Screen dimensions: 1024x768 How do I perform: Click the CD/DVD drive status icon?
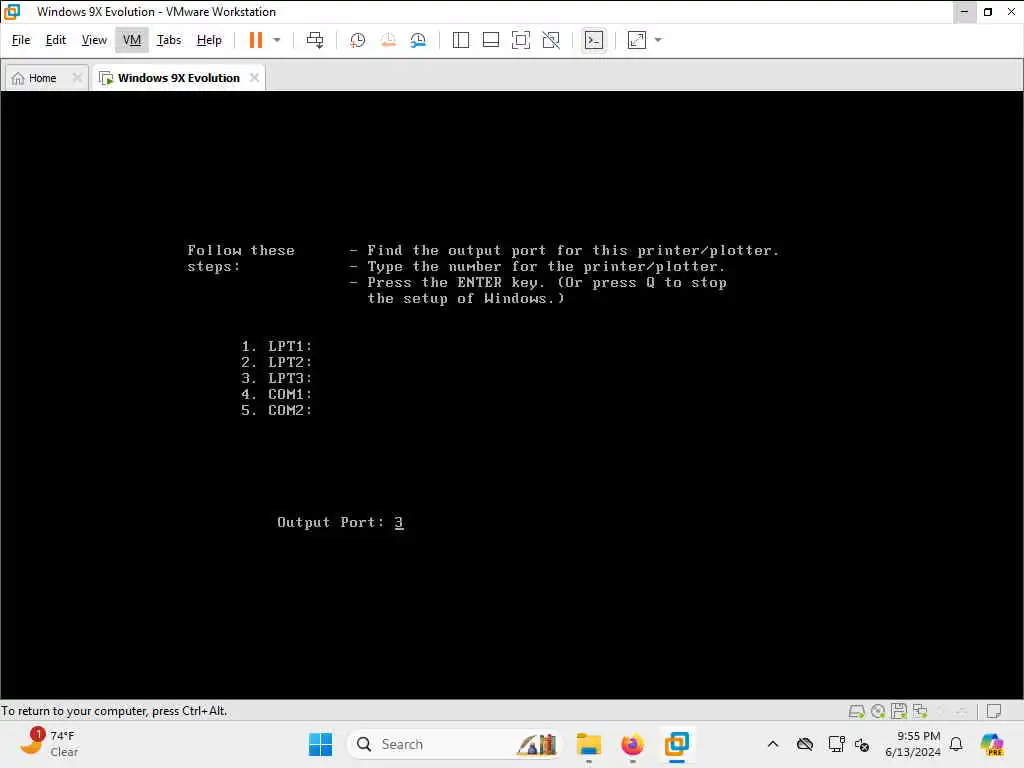pyautogui.click(x=878, y=711)
